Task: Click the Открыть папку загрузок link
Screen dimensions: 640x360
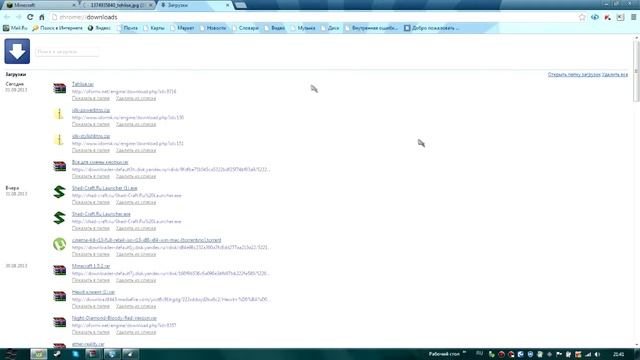Action: (x=574, y=75)
